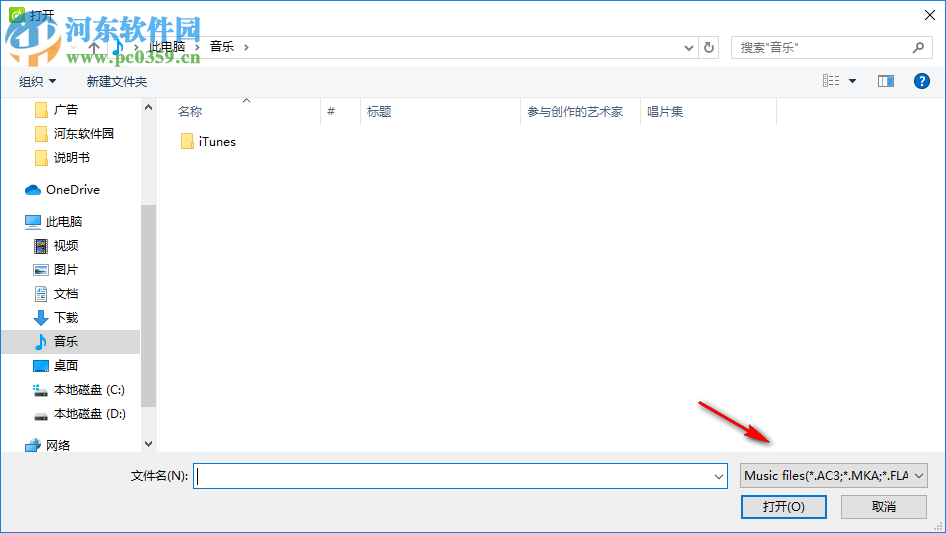Click the navigation pane scrollbar thumb
The height and width of the screenshot is (533, 946).
[x=148, y=306]
